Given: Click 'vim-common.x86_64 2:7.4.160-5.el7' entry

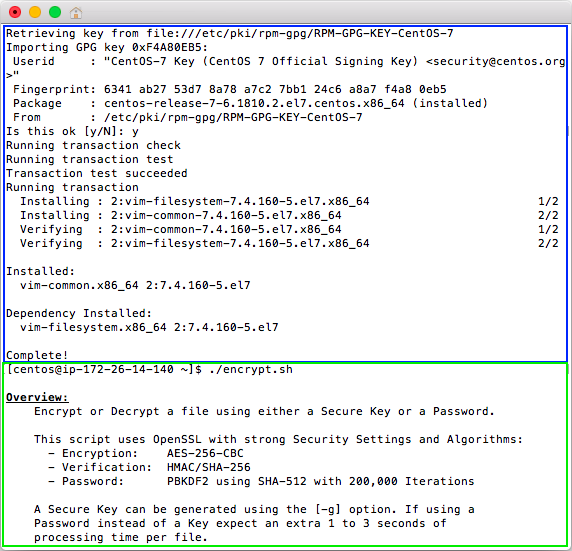Looking at the screenshot, I should pyautogui.click(x=135, y=285).
